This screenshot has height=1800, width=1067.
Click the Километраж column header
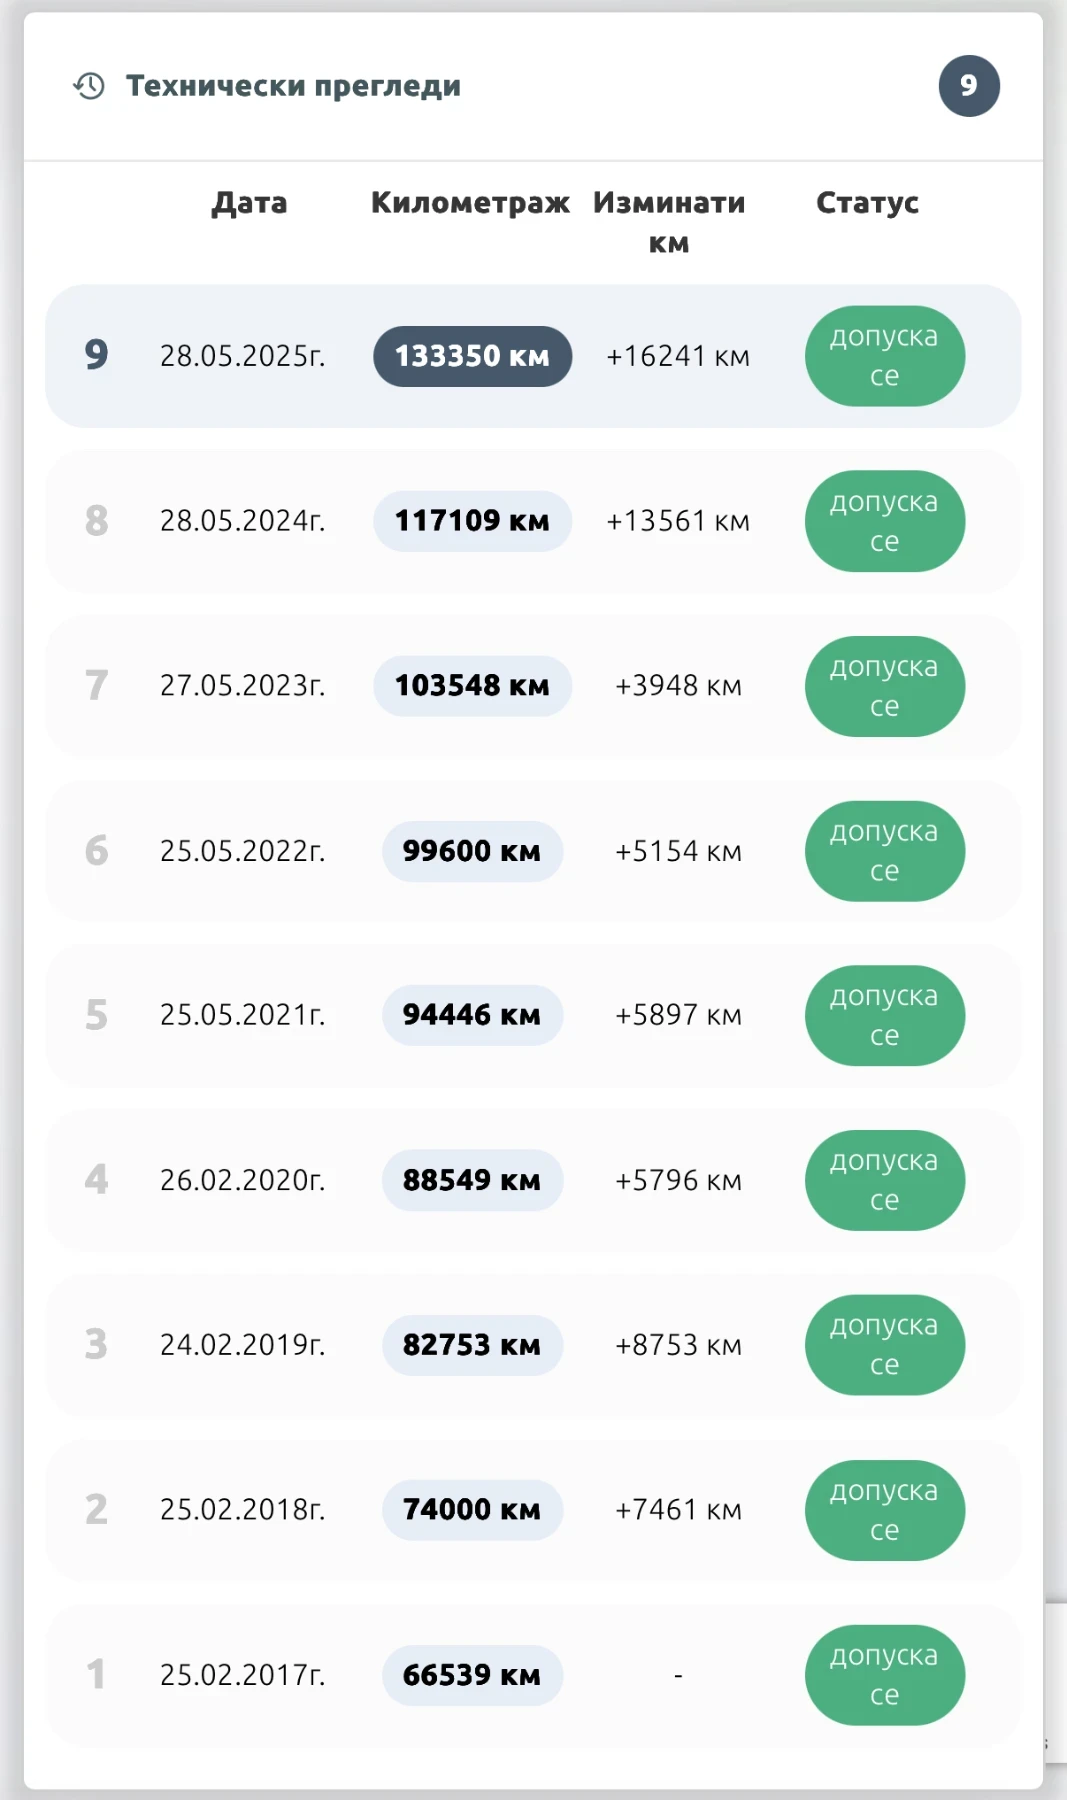[470, 203]
